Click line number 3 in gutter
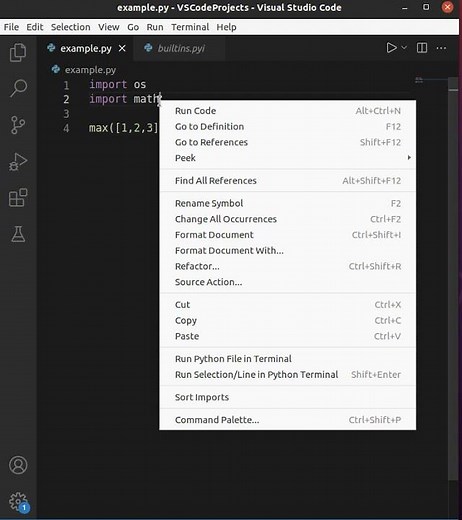 click(66, 114)
